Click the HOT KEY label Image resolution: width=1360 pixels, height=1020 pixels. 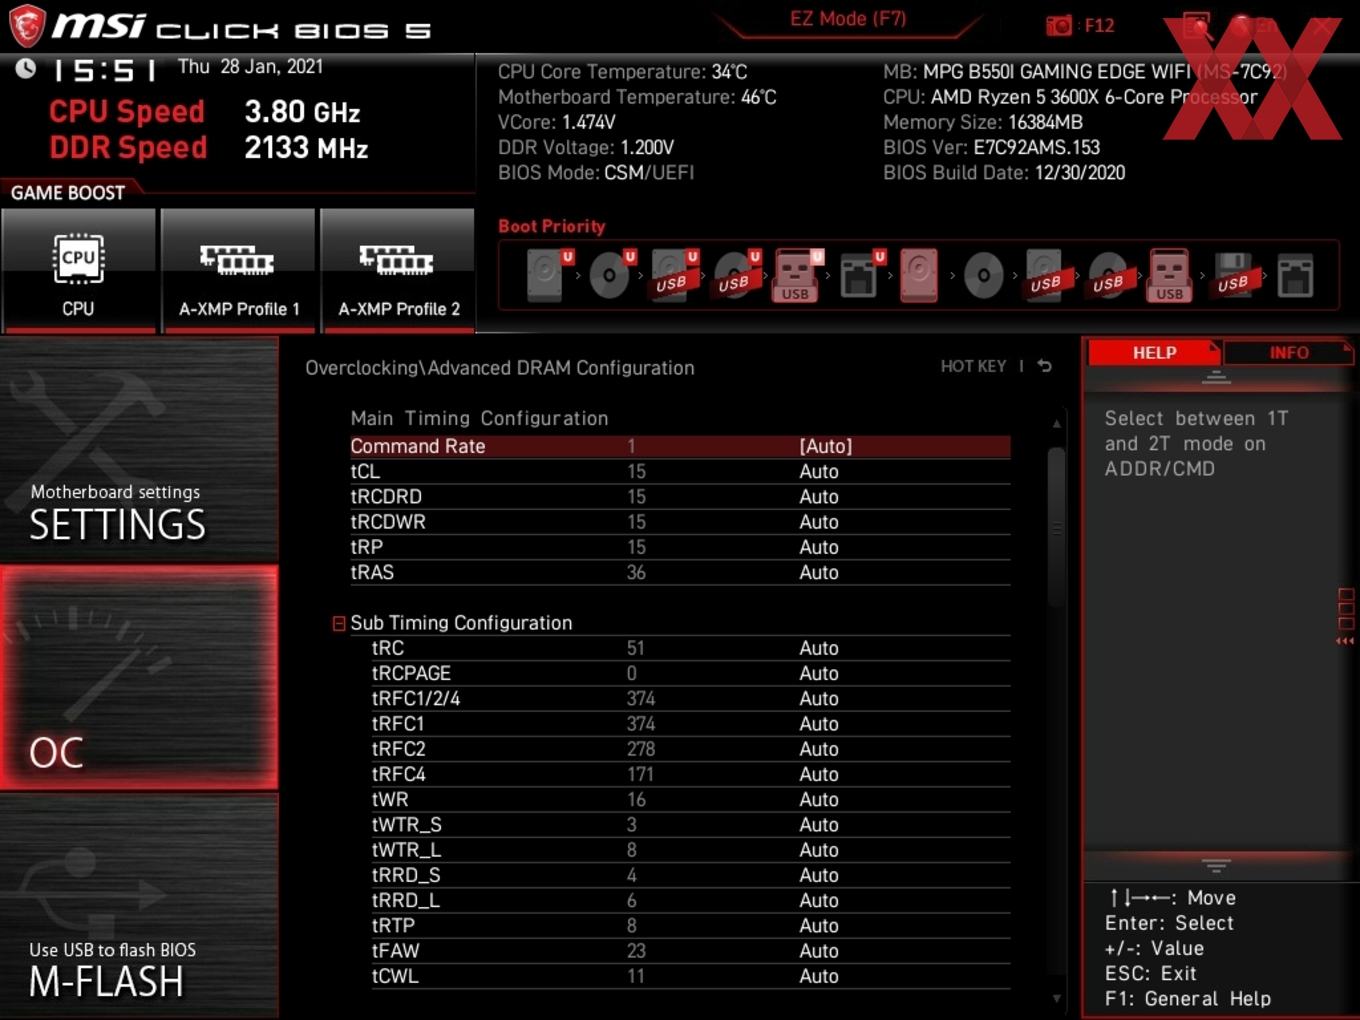(x=973, y=366)
